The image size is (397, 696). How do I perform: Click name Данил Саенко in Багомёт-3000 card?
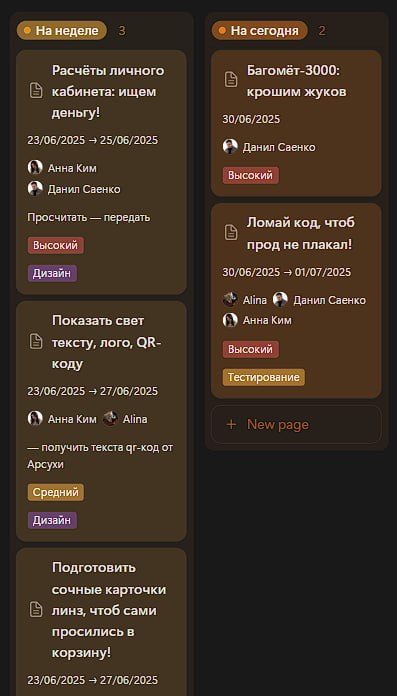[x=279, y=147]
